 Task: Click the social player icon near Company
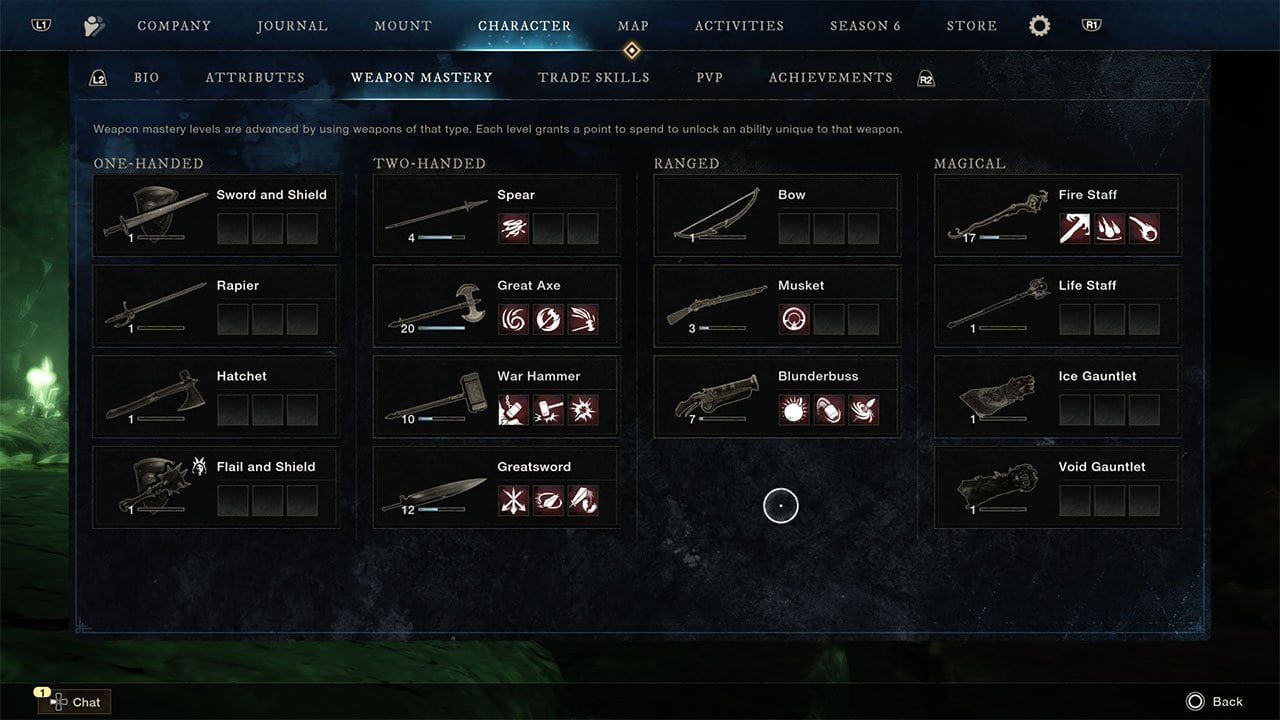coord(94,26)
